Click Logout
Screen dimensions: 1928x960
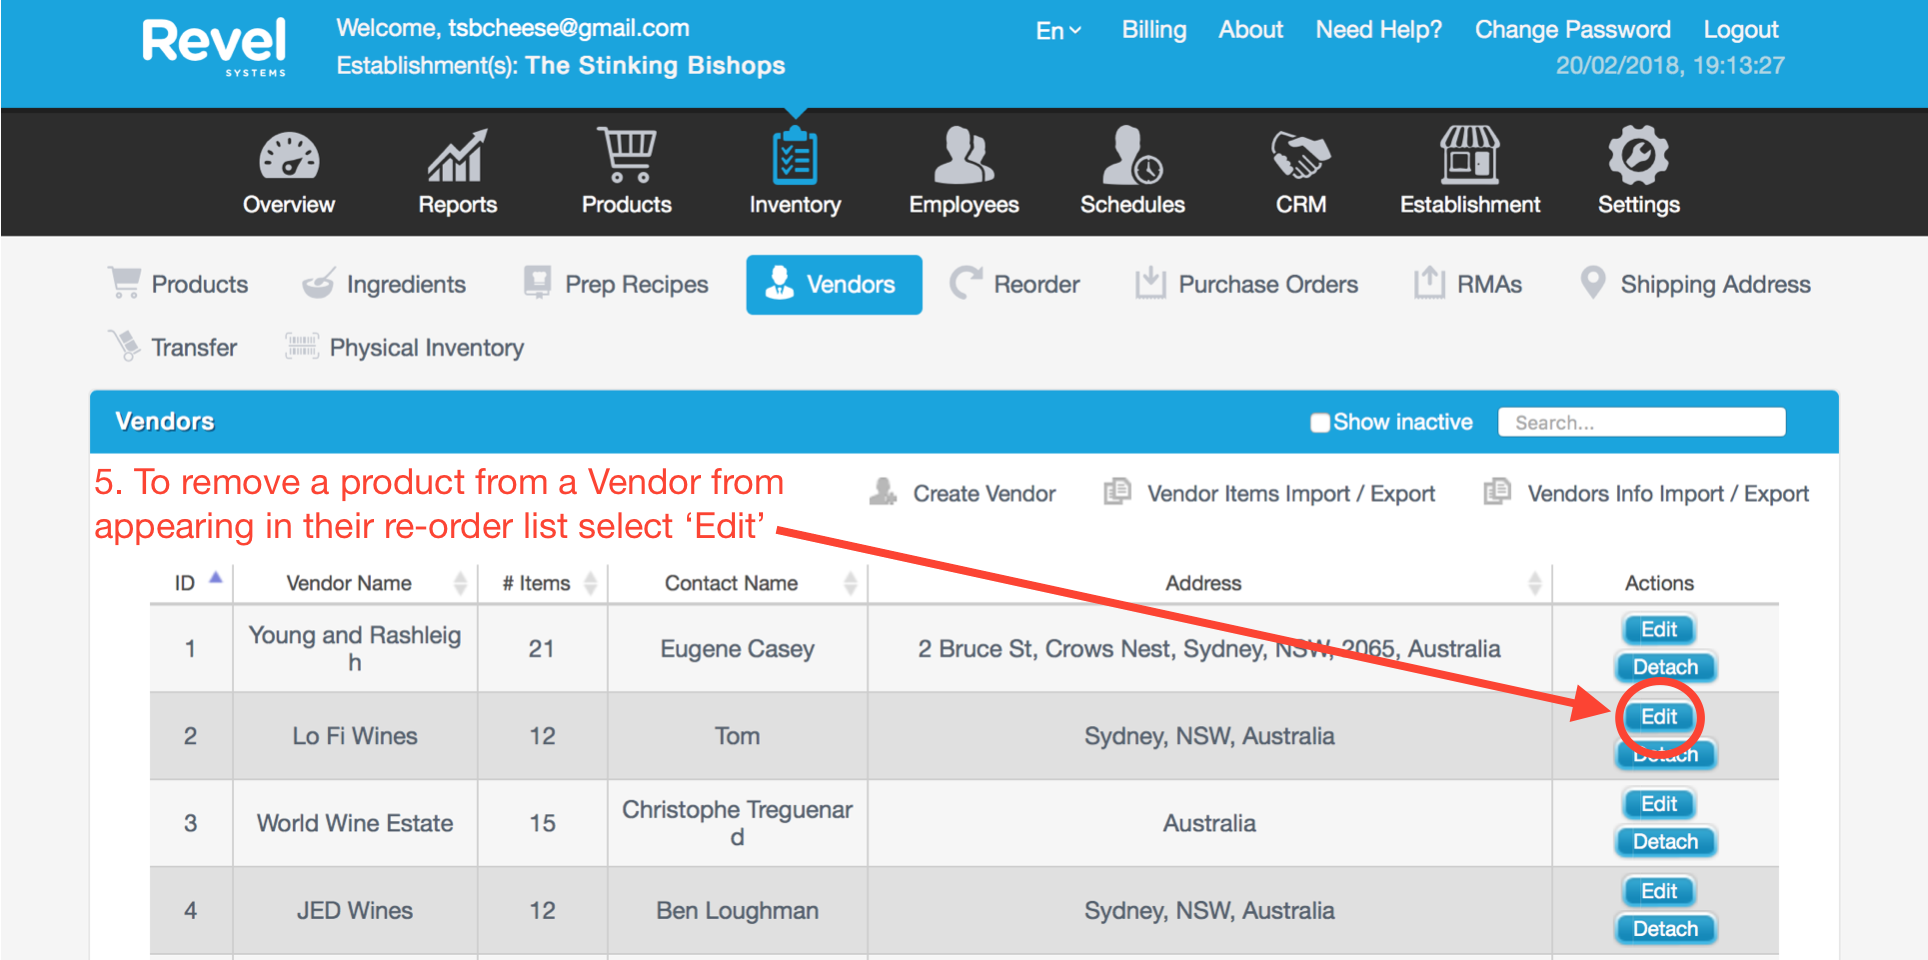click(x=1740, y=30)
